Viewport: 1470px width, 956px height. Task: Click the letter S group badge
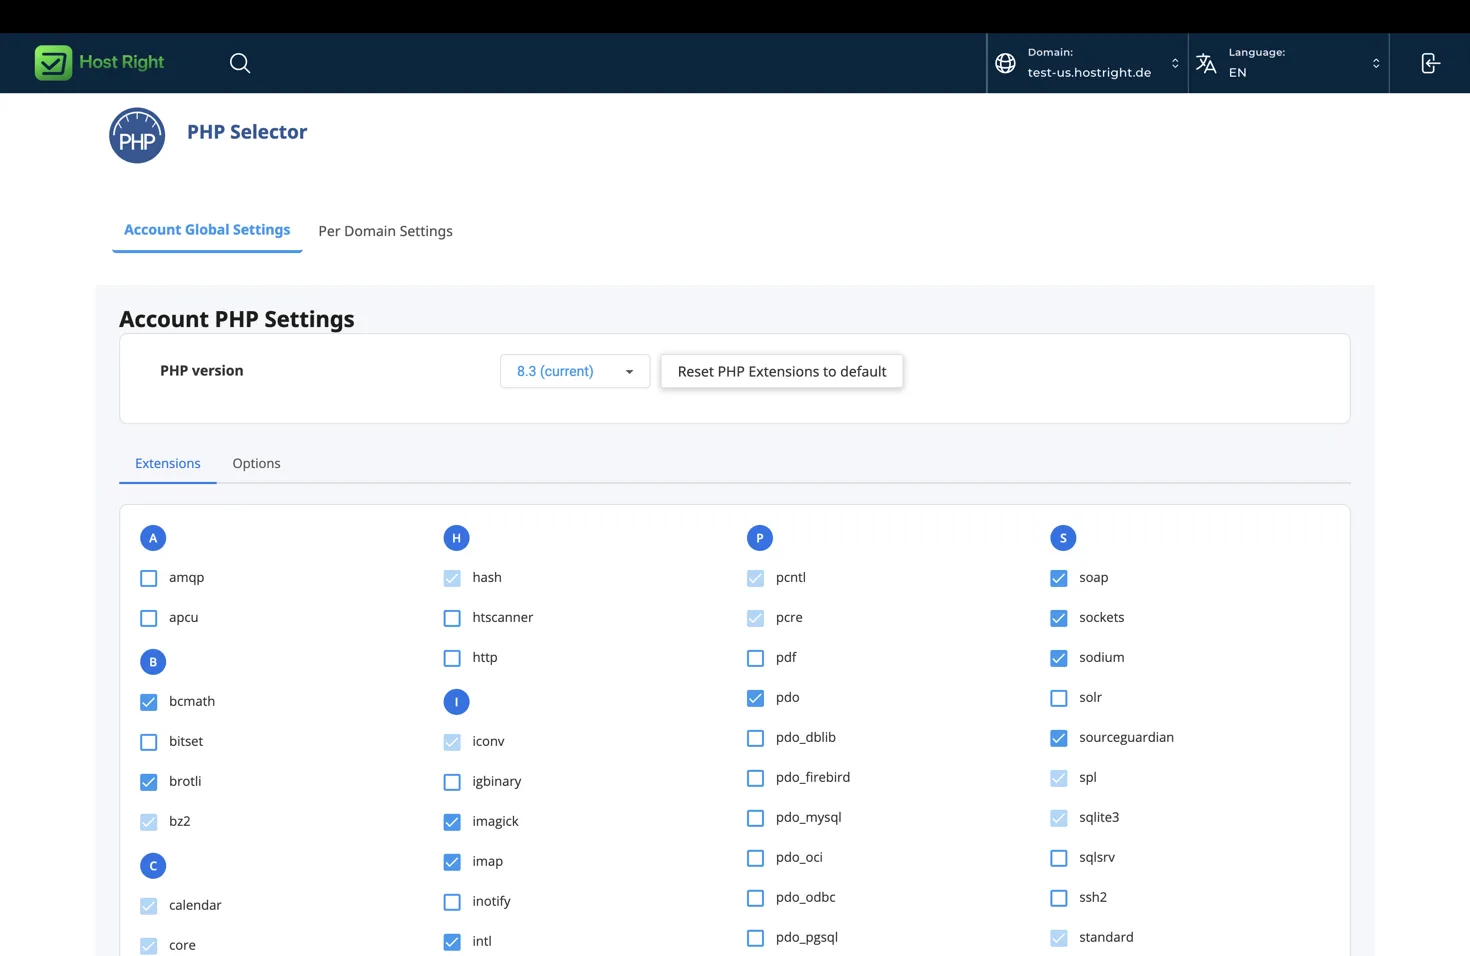[x=1063, y=538]
